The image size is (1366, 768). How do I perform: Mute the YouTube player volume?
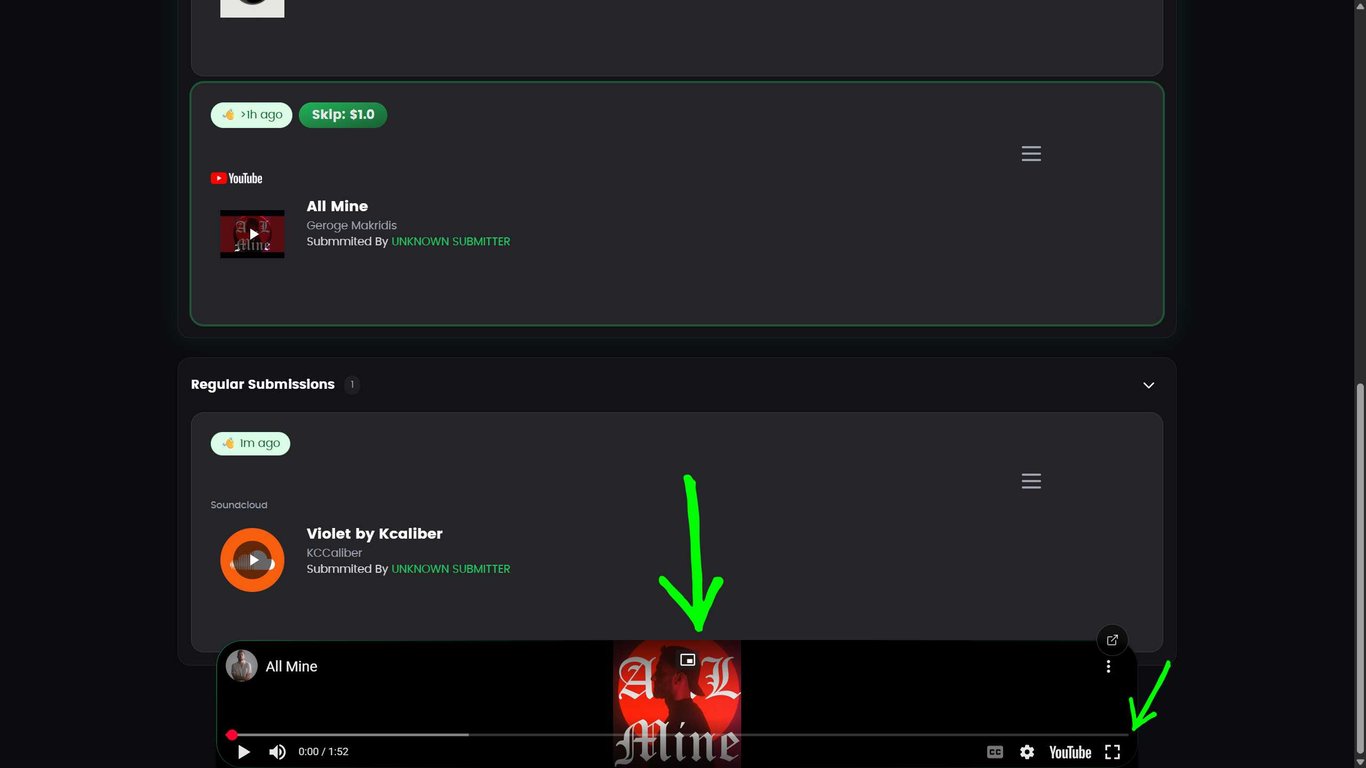[x=277, y=752]
